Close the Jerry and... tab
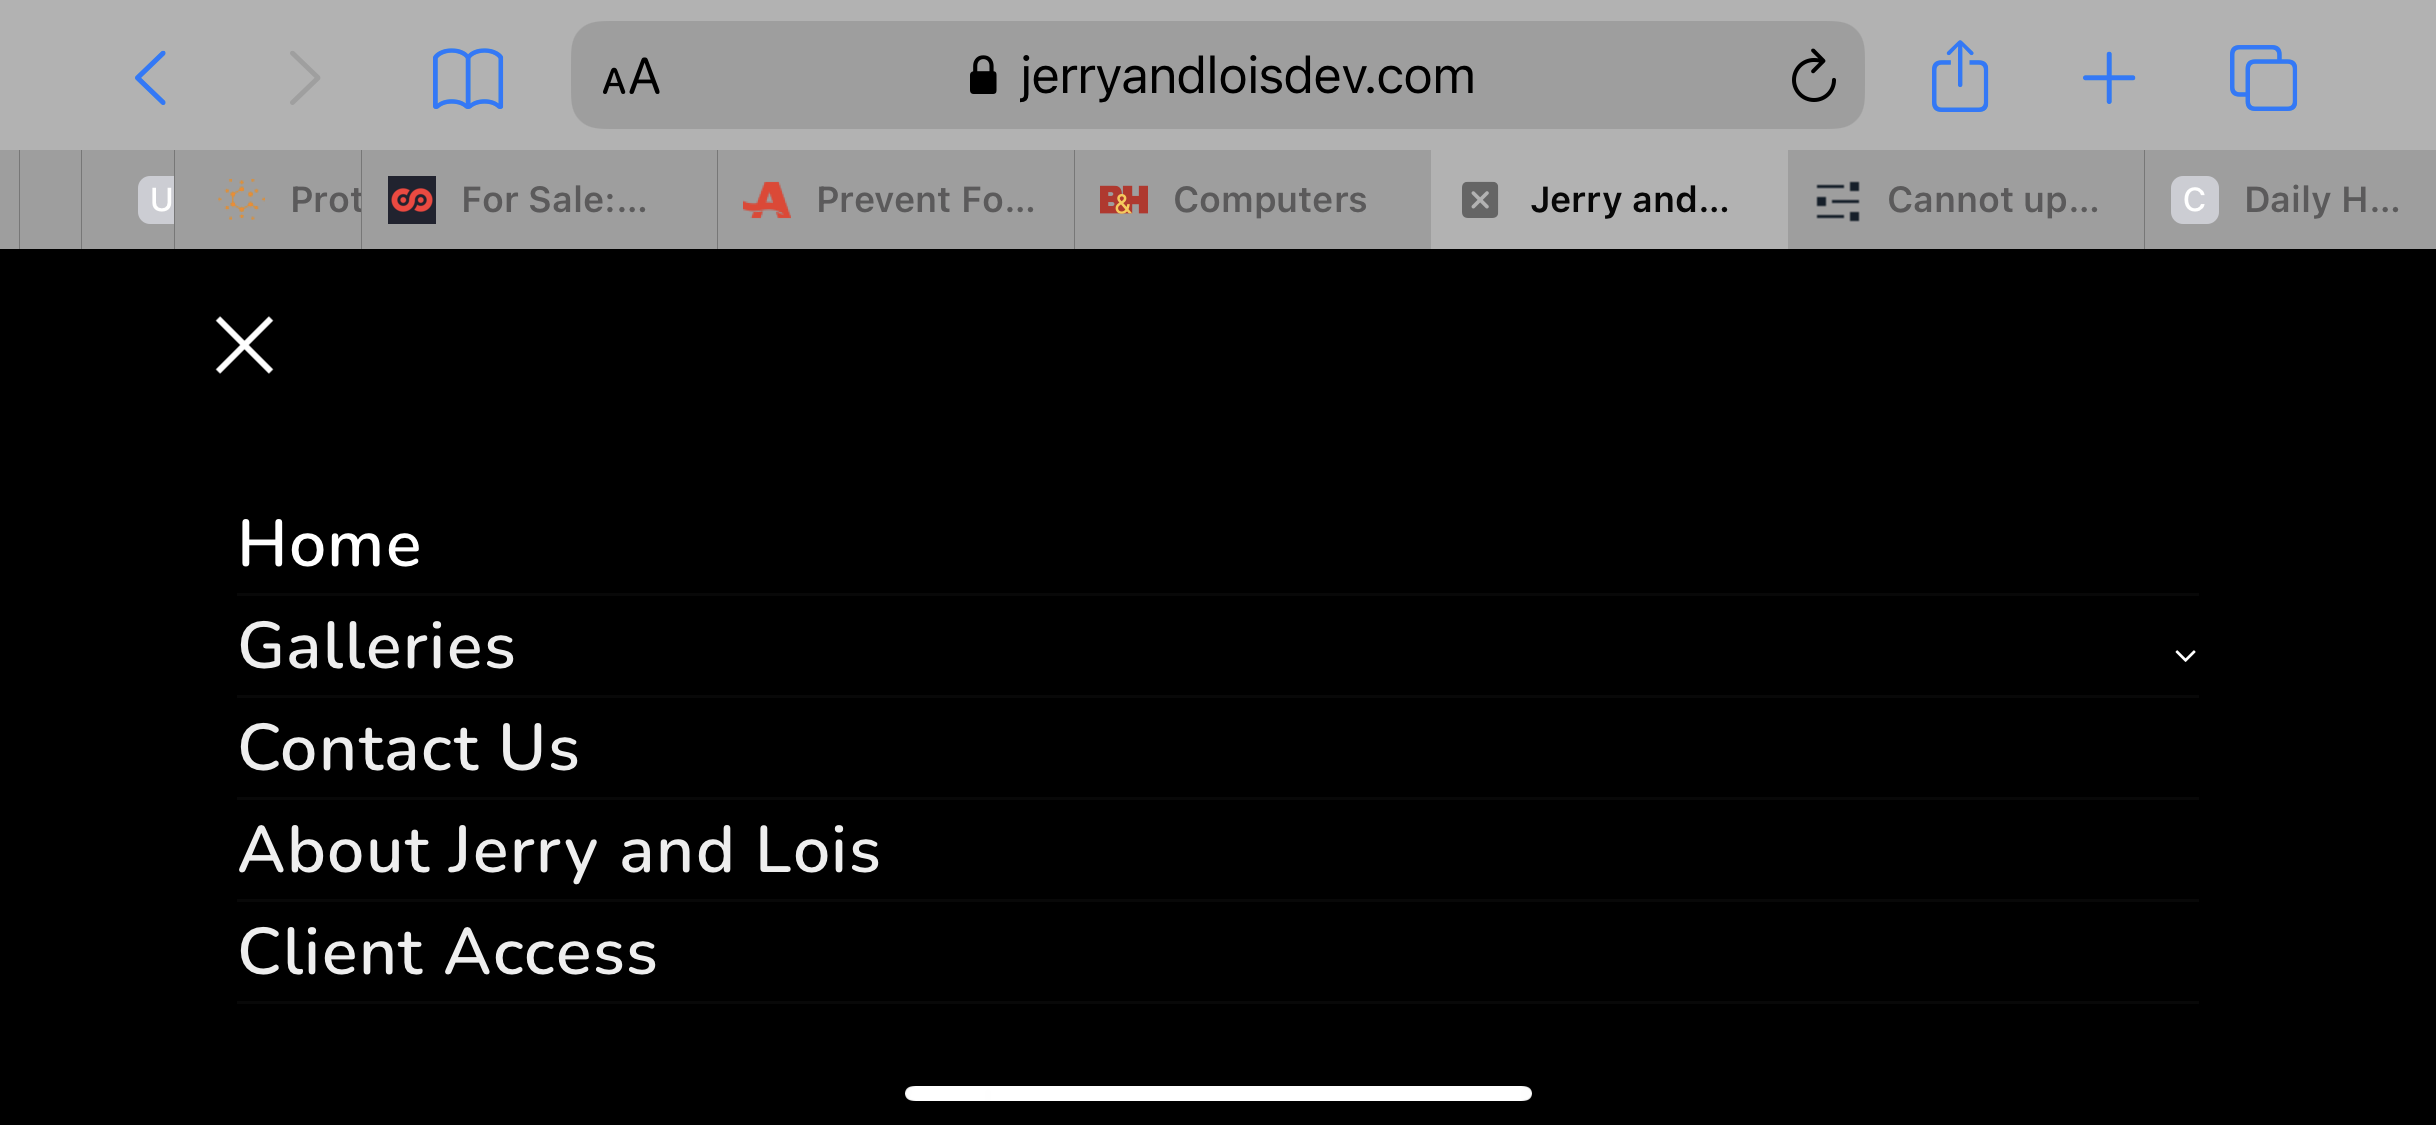This screenshot has width=2436, height=1125. (x=1480, y=200)
